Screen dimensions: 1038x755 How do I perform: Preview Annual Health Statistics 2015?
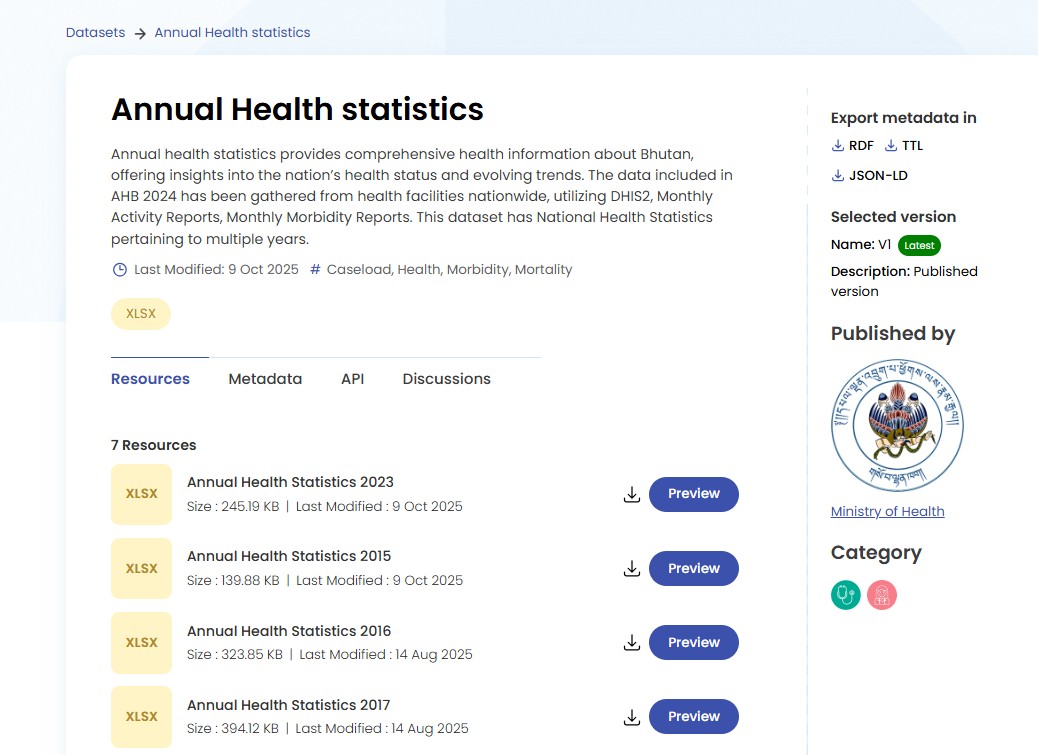click(x=694, y=568)
